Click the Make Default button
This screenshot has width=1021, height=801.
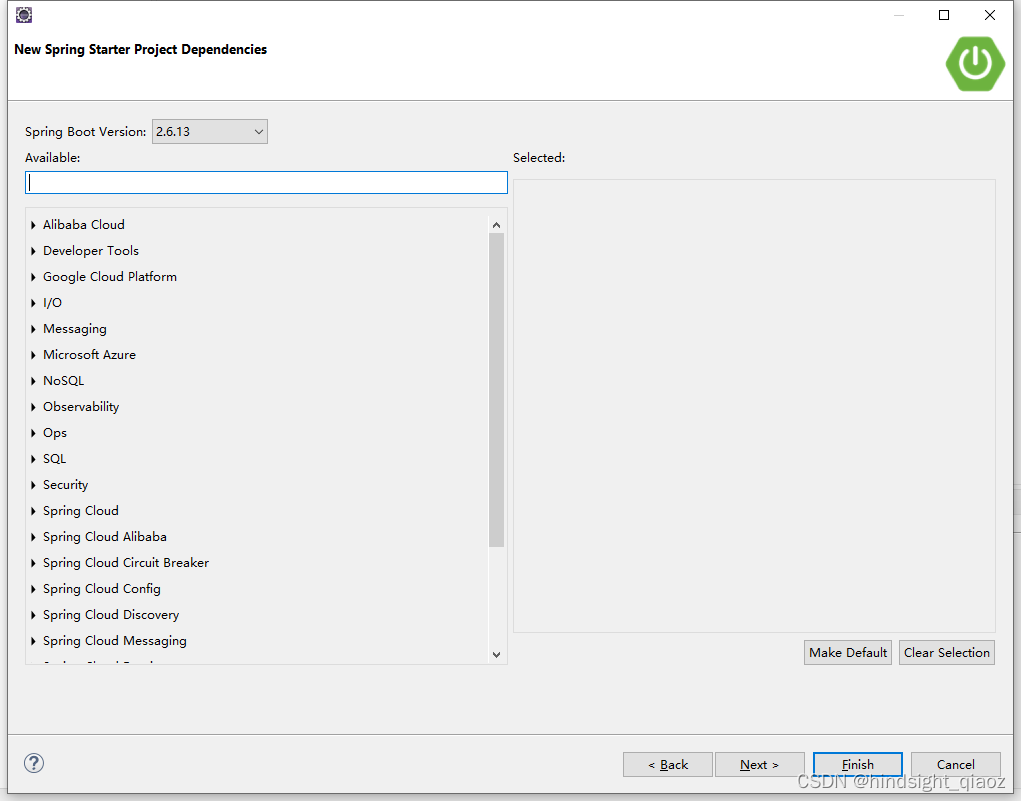point(848,653)
